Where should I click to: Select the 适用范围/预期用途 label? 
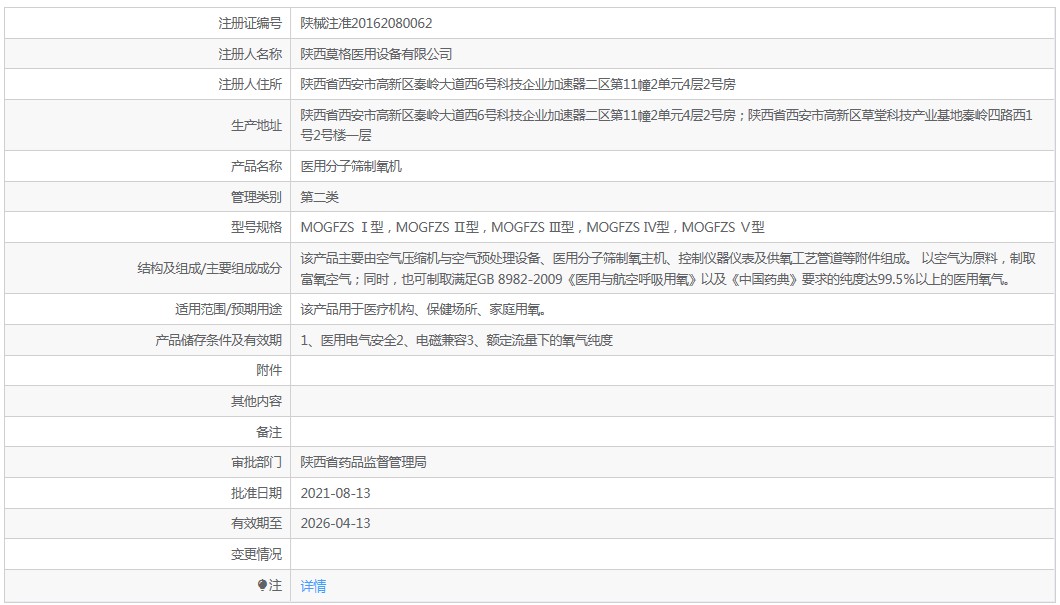(x=228, y=310)
